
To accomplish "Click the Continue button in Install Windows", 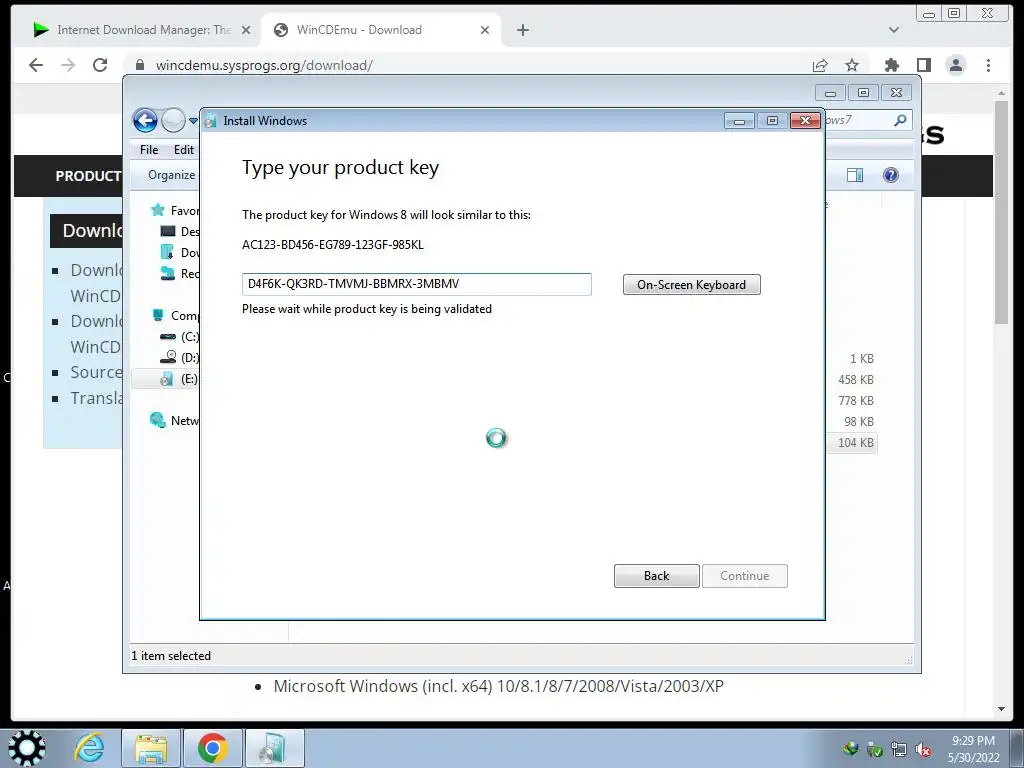I will (744, 576).
